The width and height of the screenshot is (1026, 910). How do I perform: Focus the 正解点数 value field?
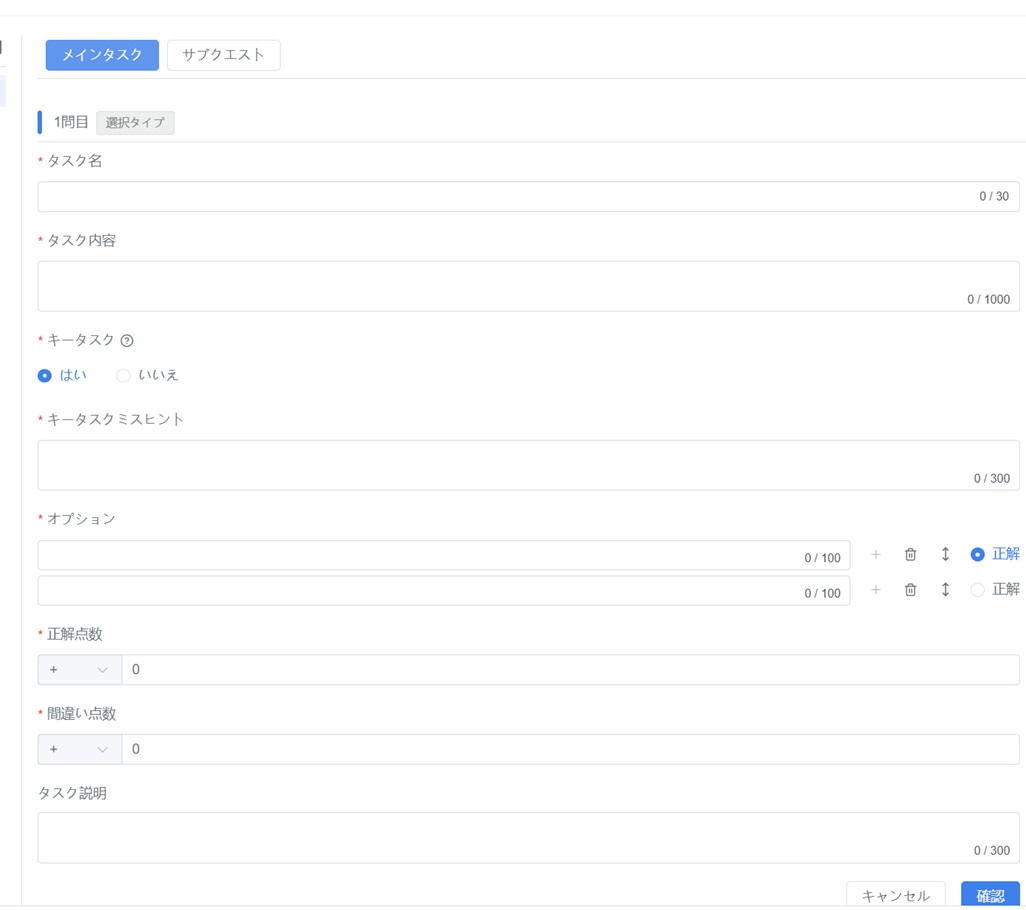pos(571,670)
